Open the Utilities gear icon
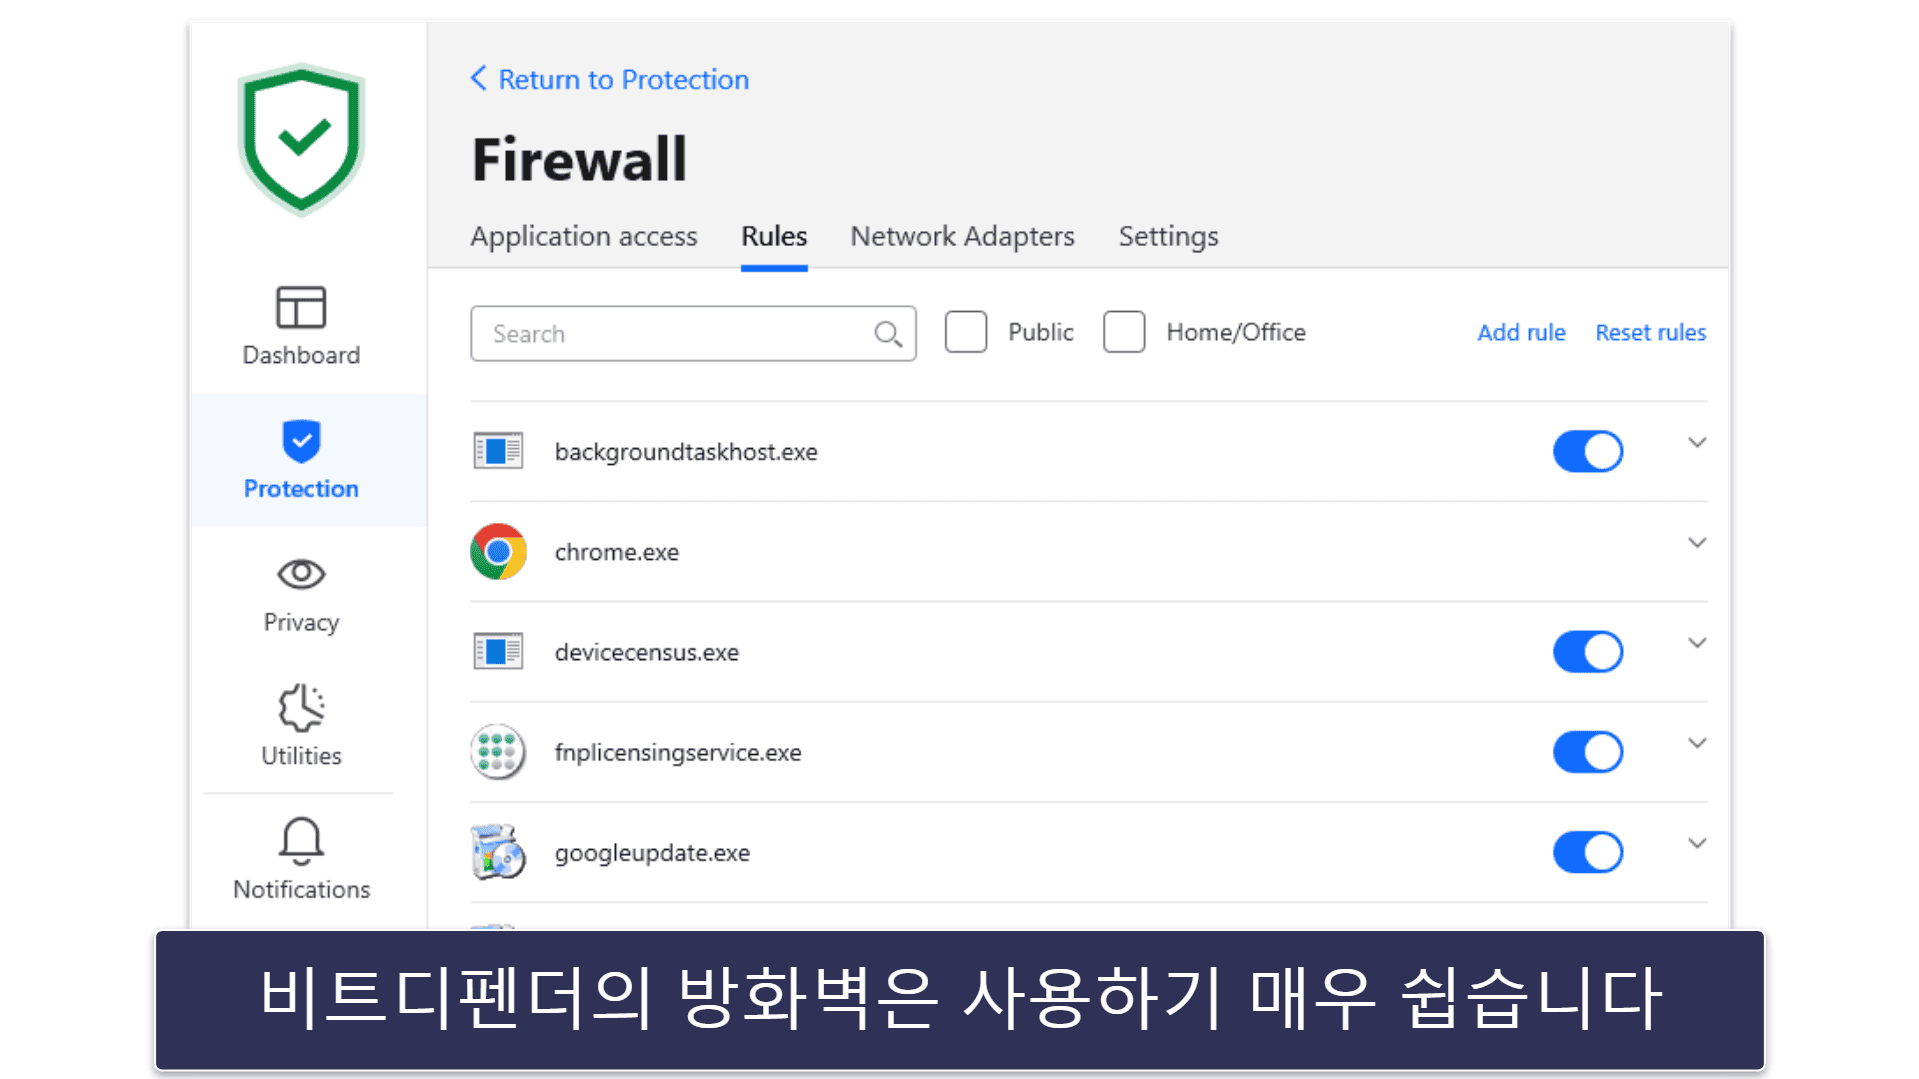The image size is (1919, 1079). [x=301, y=708]
